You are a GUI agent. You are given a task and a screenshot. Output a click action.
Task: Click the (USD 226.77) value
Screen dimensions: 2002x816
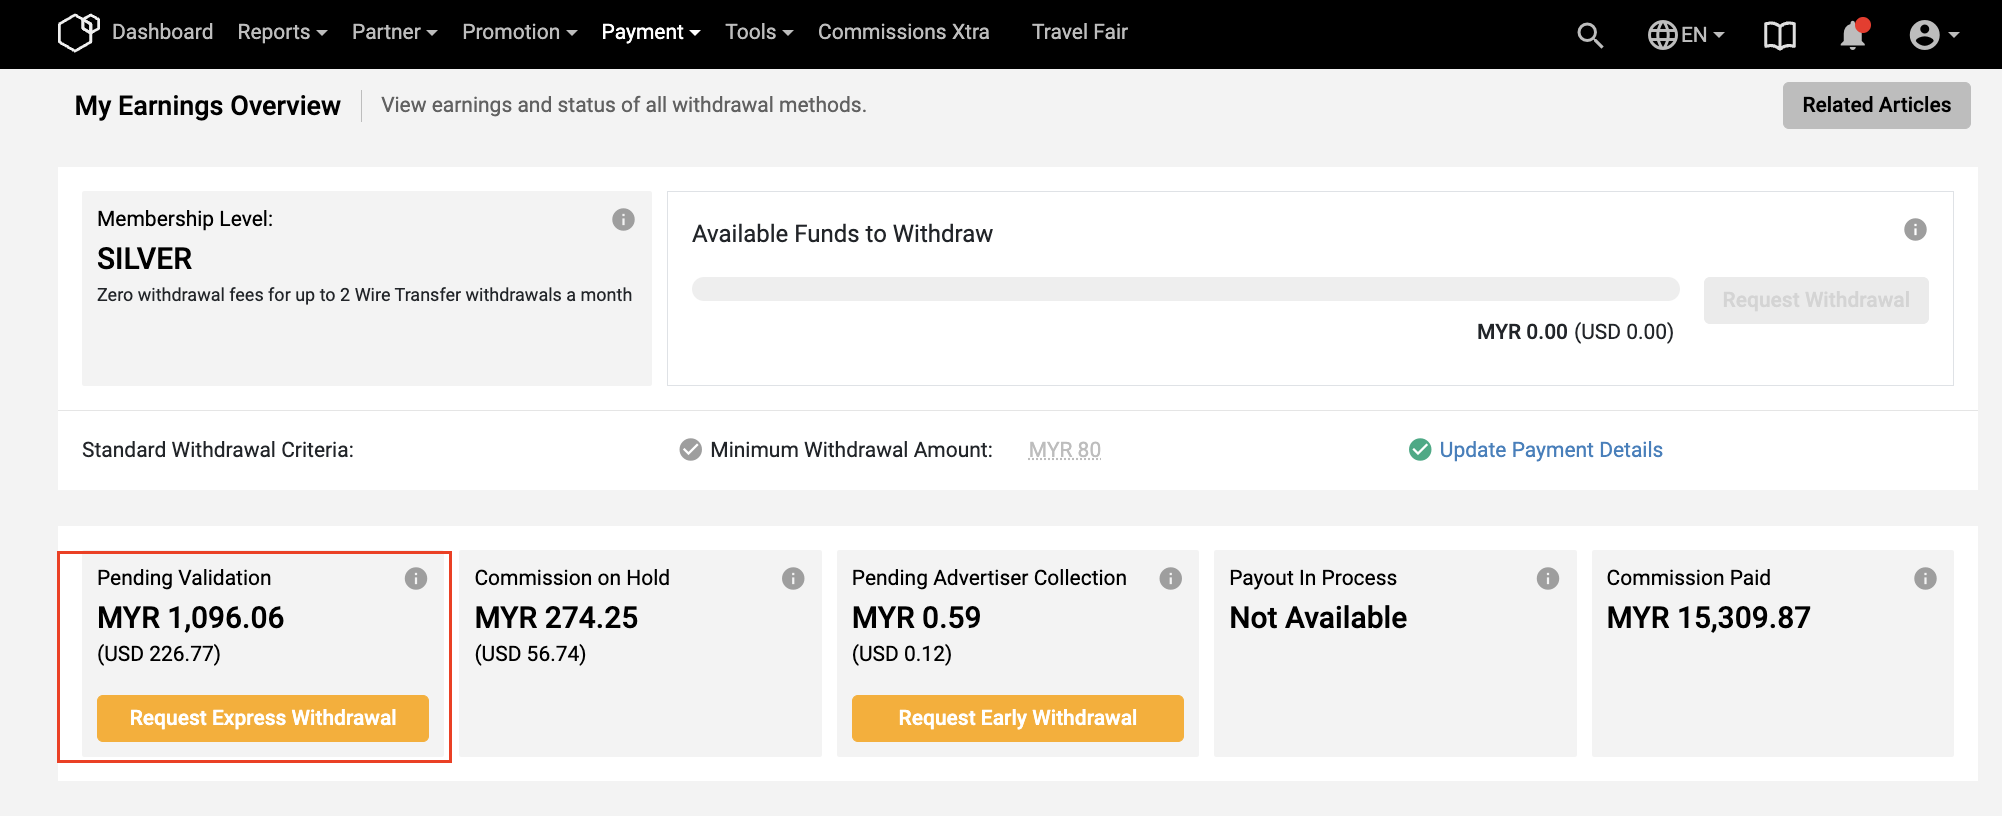[158, 654]
